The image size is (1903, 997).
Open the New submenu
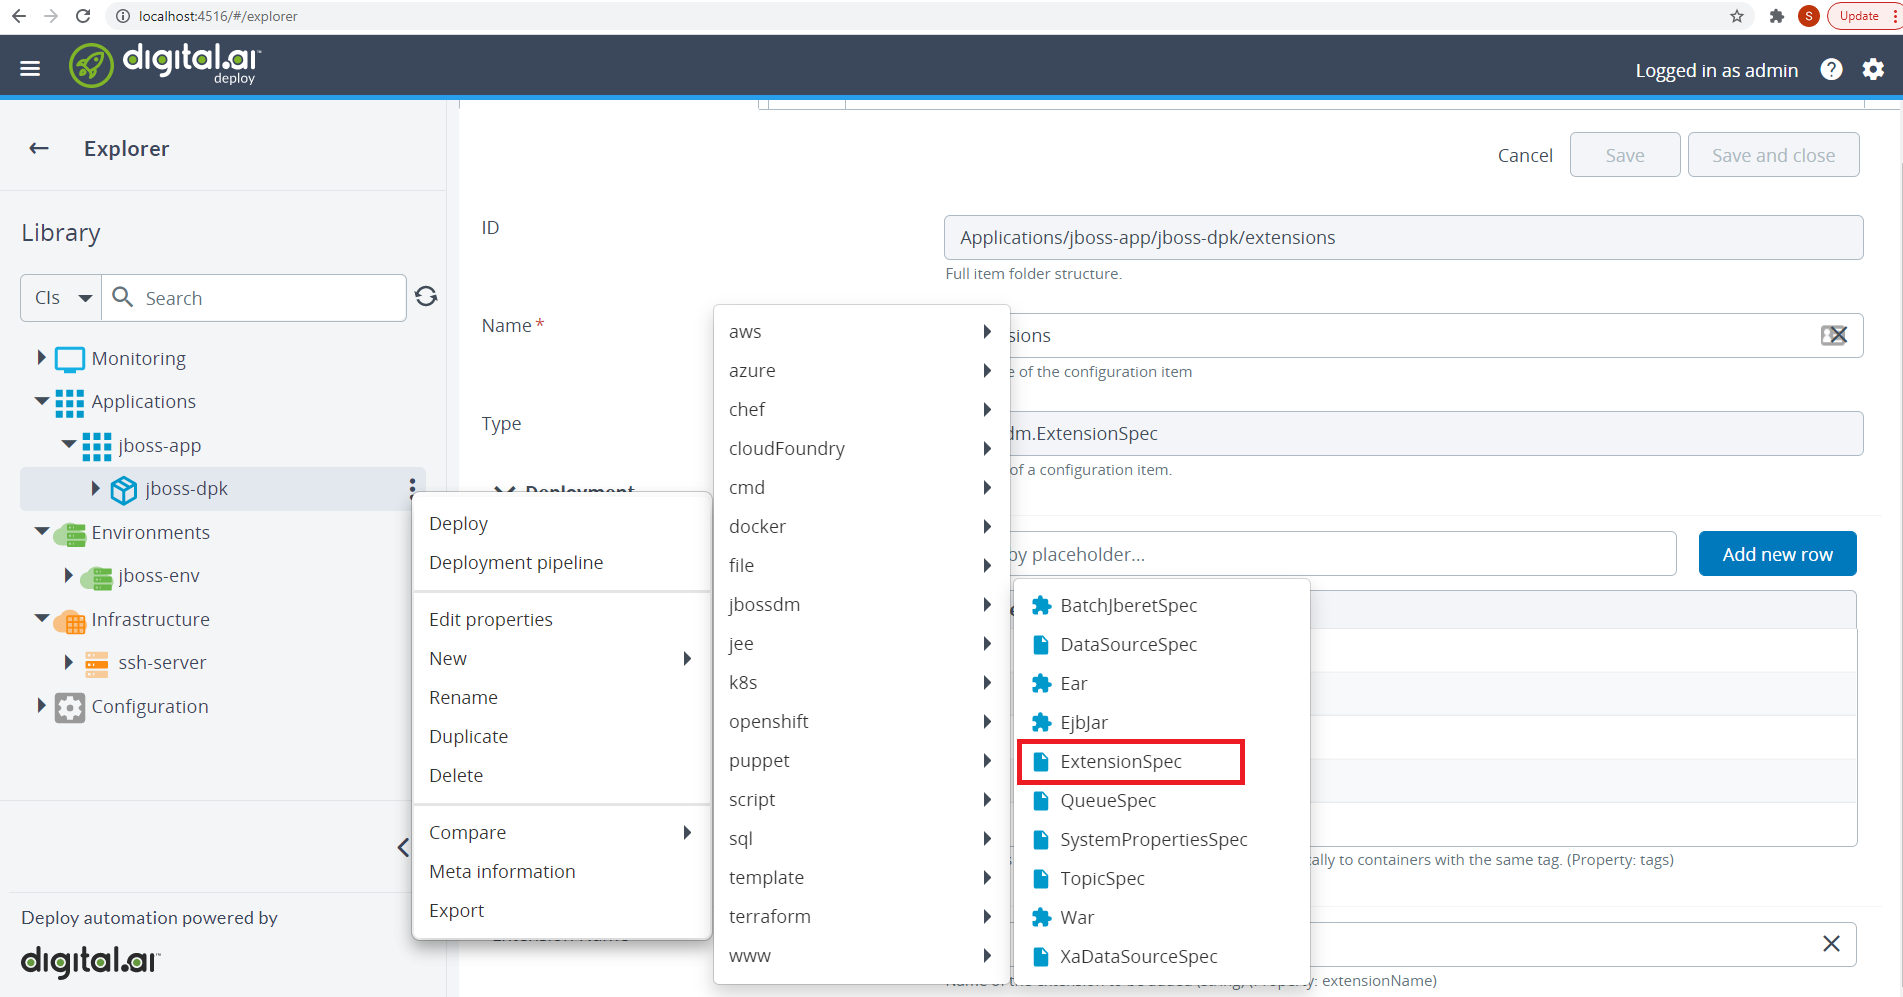click(562, 659)
